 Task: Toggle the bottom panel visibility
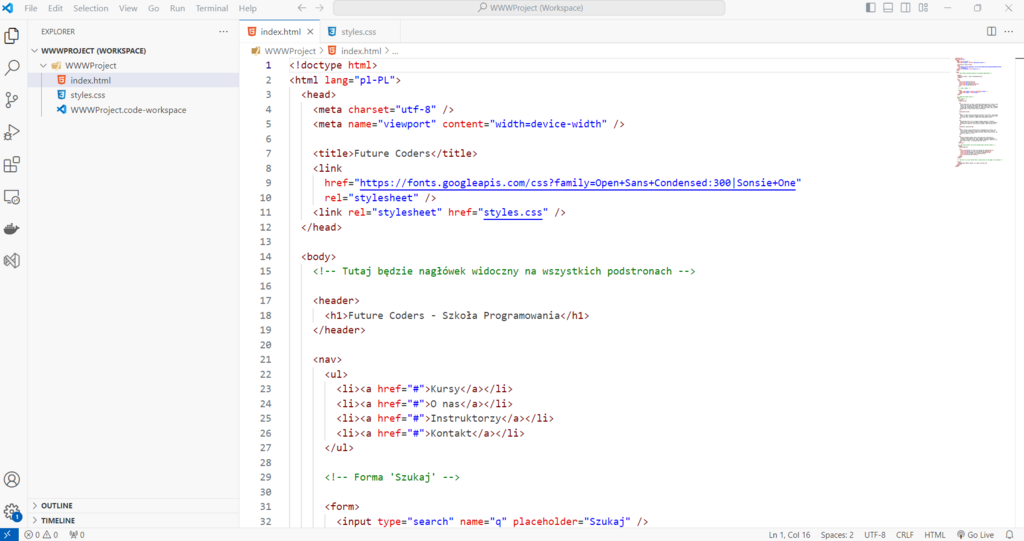(x=888, y=8)
